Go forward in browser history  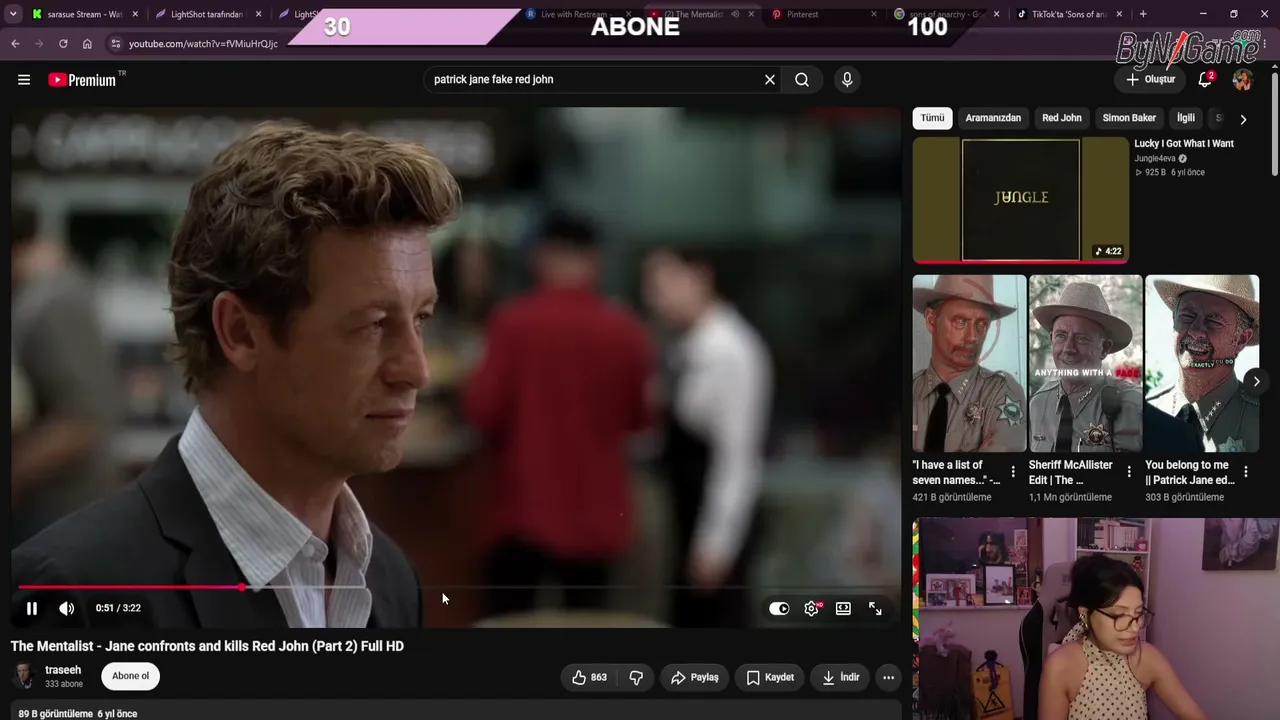coord(39,44)
